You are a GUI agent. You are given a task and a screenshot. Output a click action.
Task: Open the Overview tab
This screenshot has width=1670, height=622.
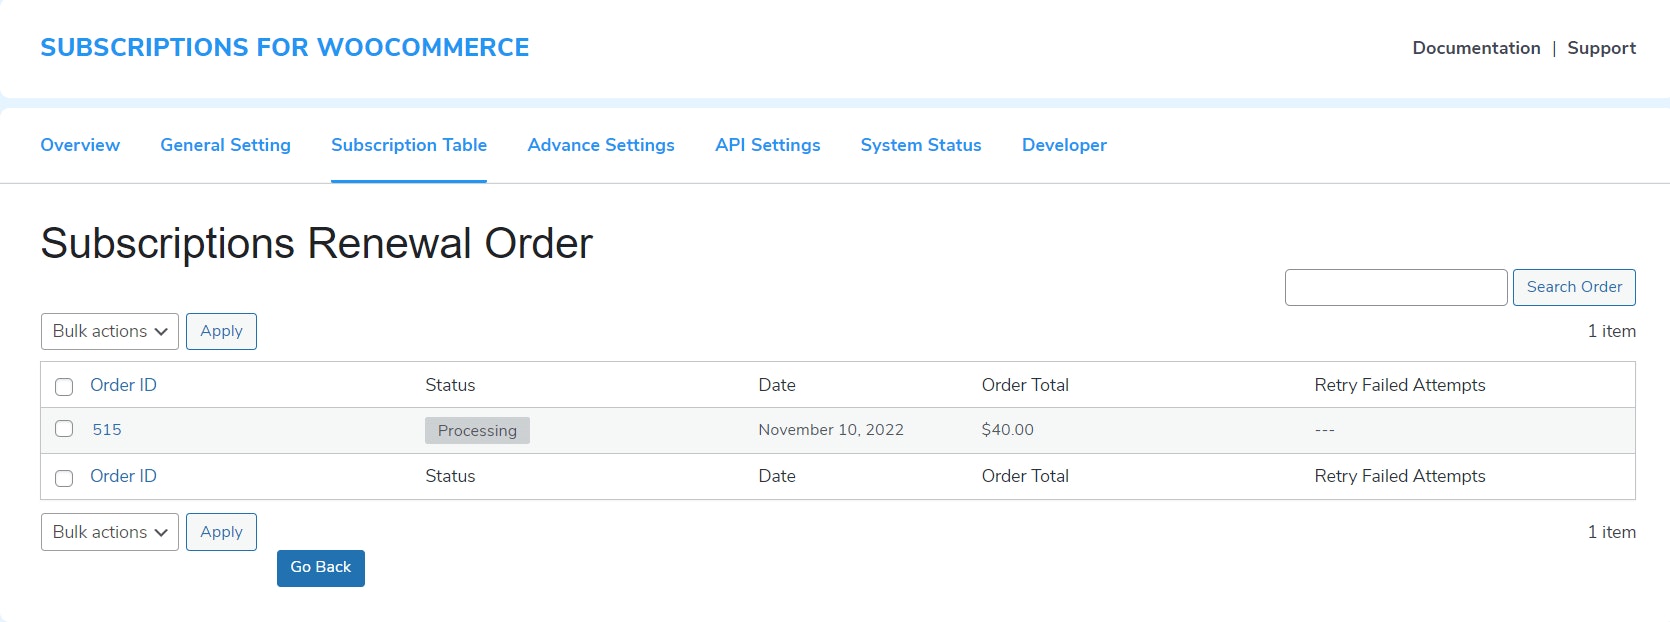point(80,145)
